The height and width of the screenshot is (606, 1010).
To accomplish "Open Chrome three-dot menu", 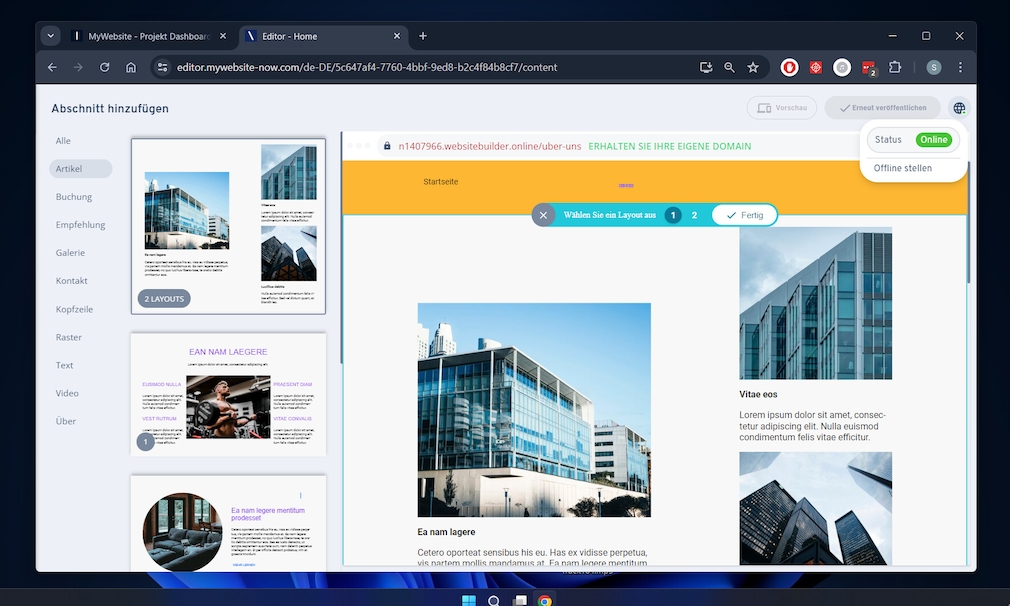I will [960, 68].
